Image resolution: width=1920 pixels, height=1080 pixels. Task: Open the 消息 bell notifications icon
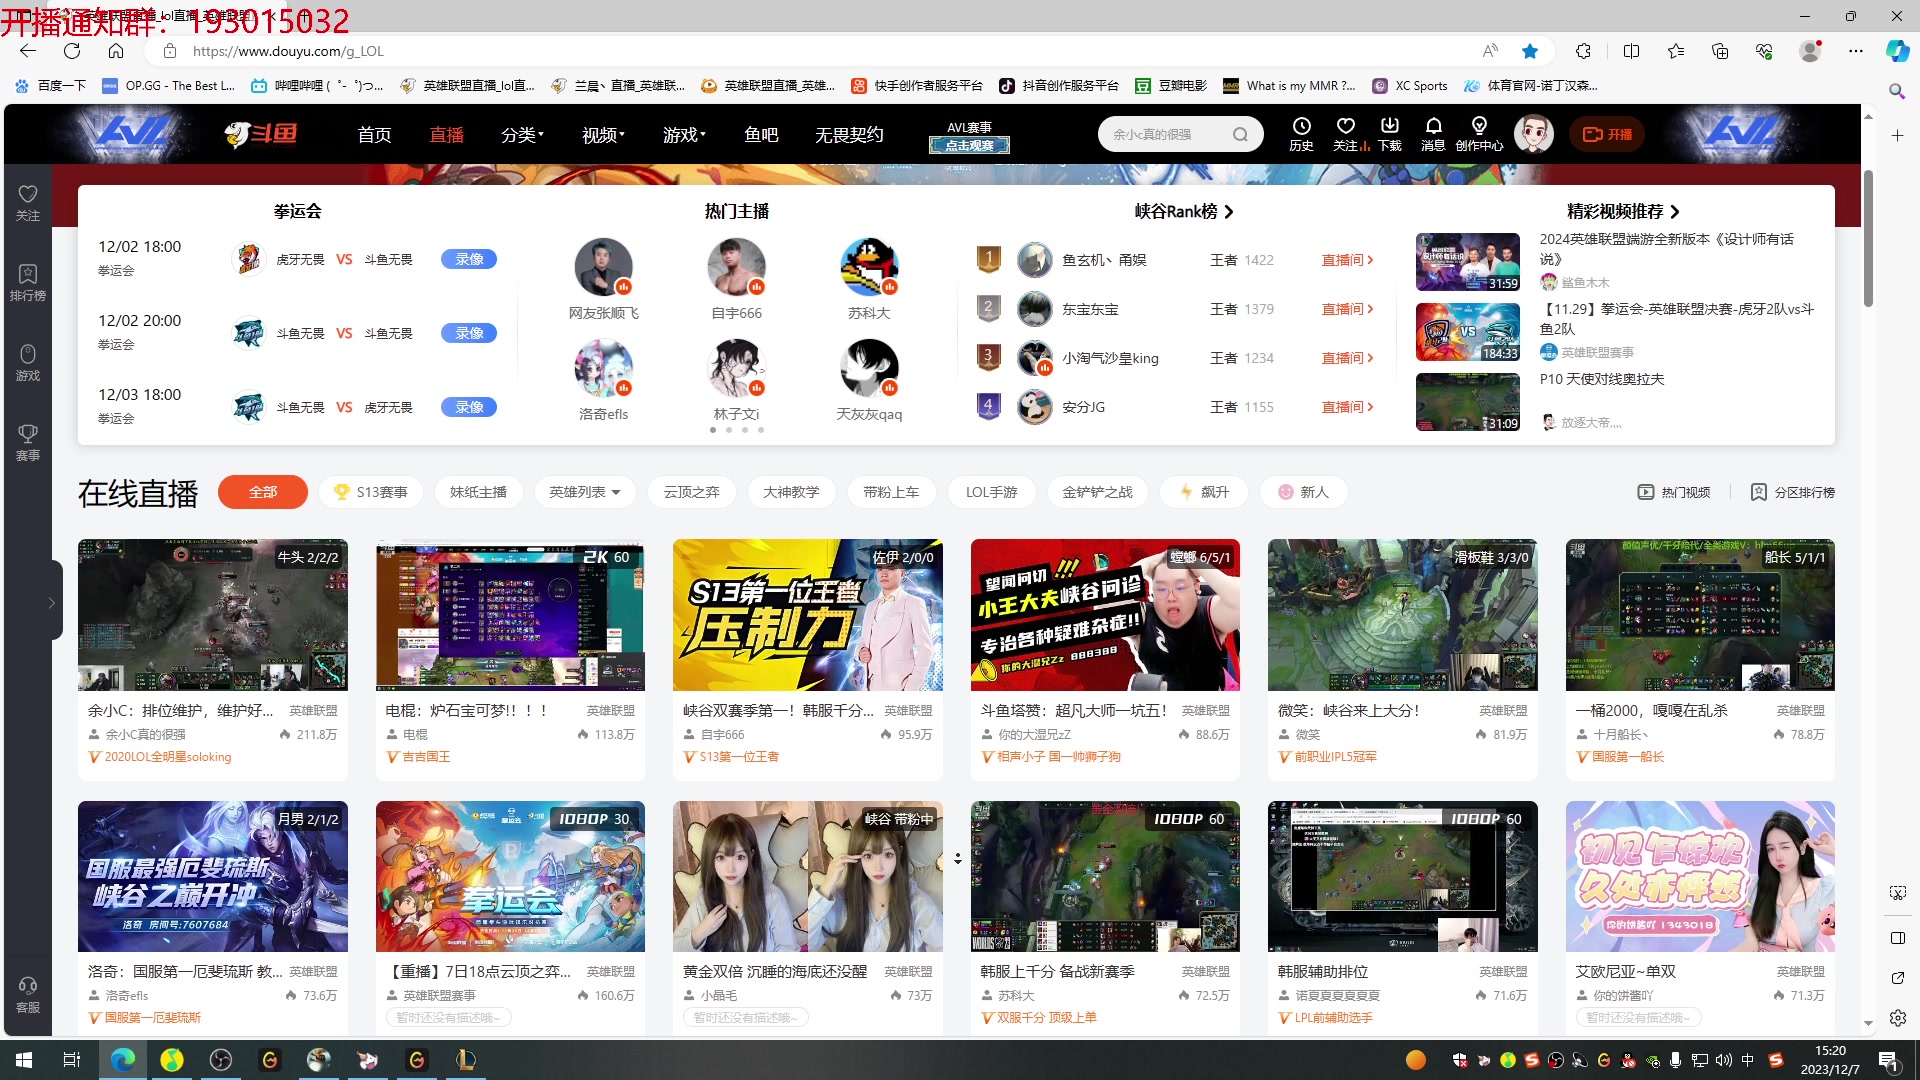coord(1433,134)
